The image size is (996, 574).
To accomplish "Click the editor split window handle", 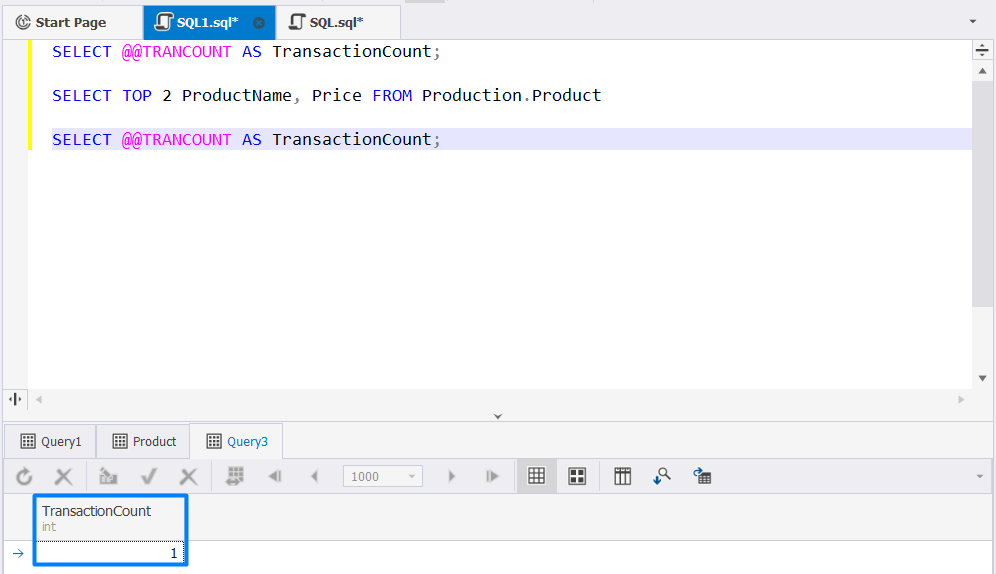I will [x=982, y=51].
